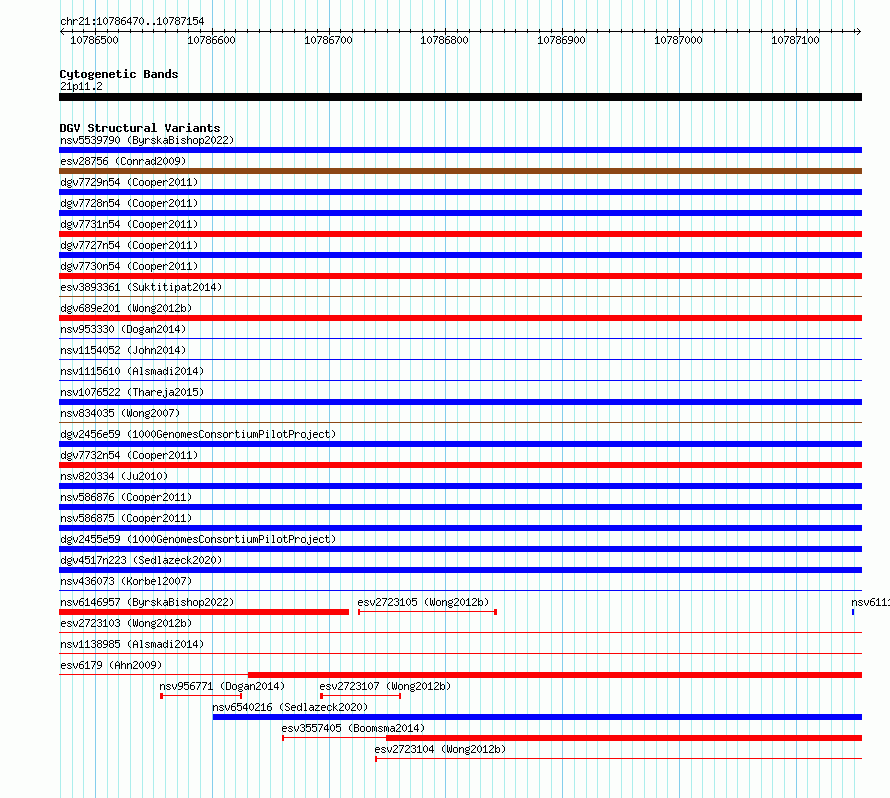Click ruler position 10787100
Viewport: 890px width, 798px height.
(x=795, y=40)
